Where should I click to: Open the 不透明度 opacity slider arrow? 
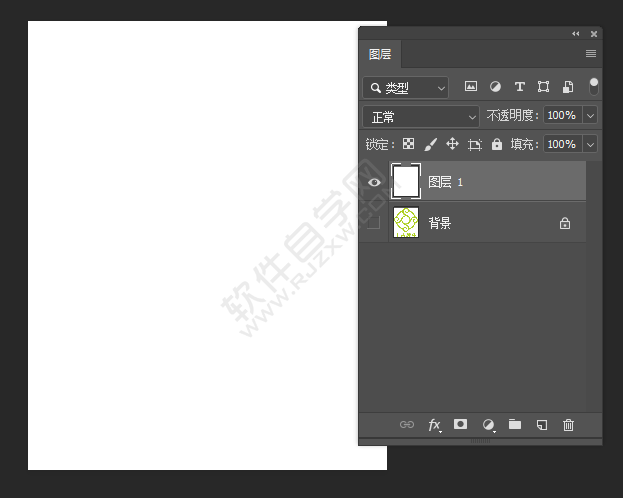pos(590,116)
